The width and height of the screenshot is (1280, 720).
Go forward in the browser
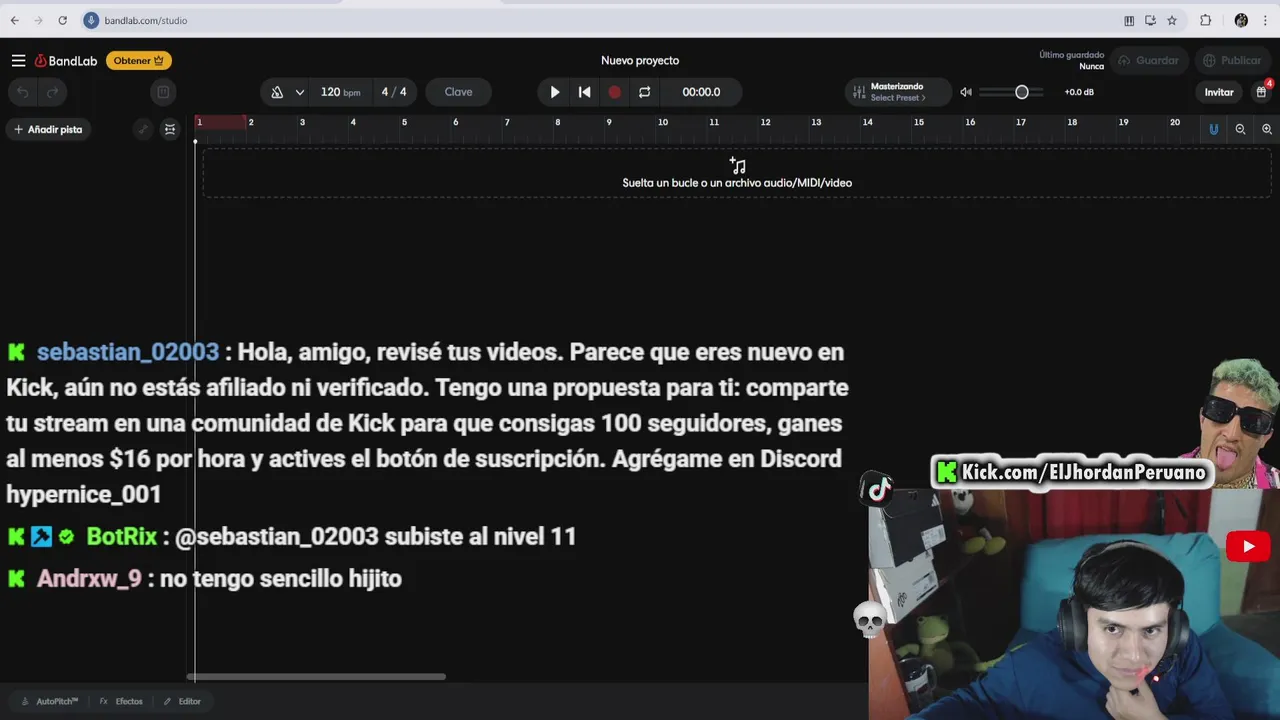pos(38,20)
